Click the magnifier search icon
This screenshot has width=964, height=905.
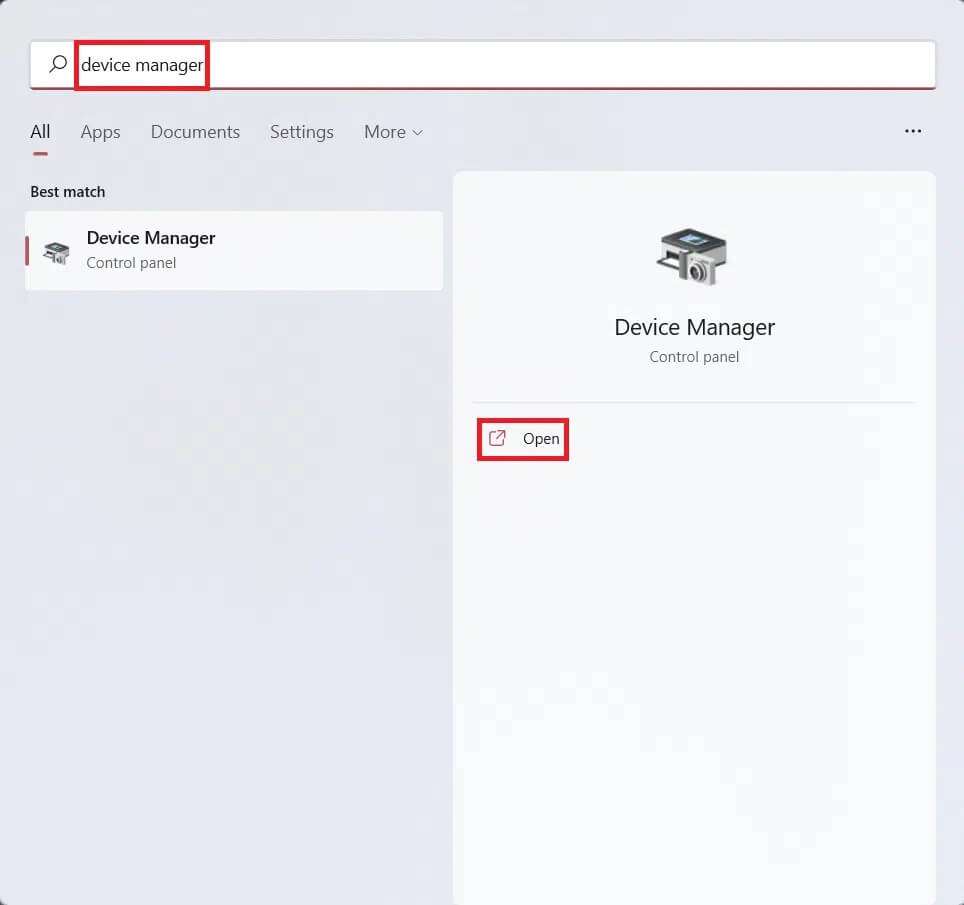click(58, 63)
